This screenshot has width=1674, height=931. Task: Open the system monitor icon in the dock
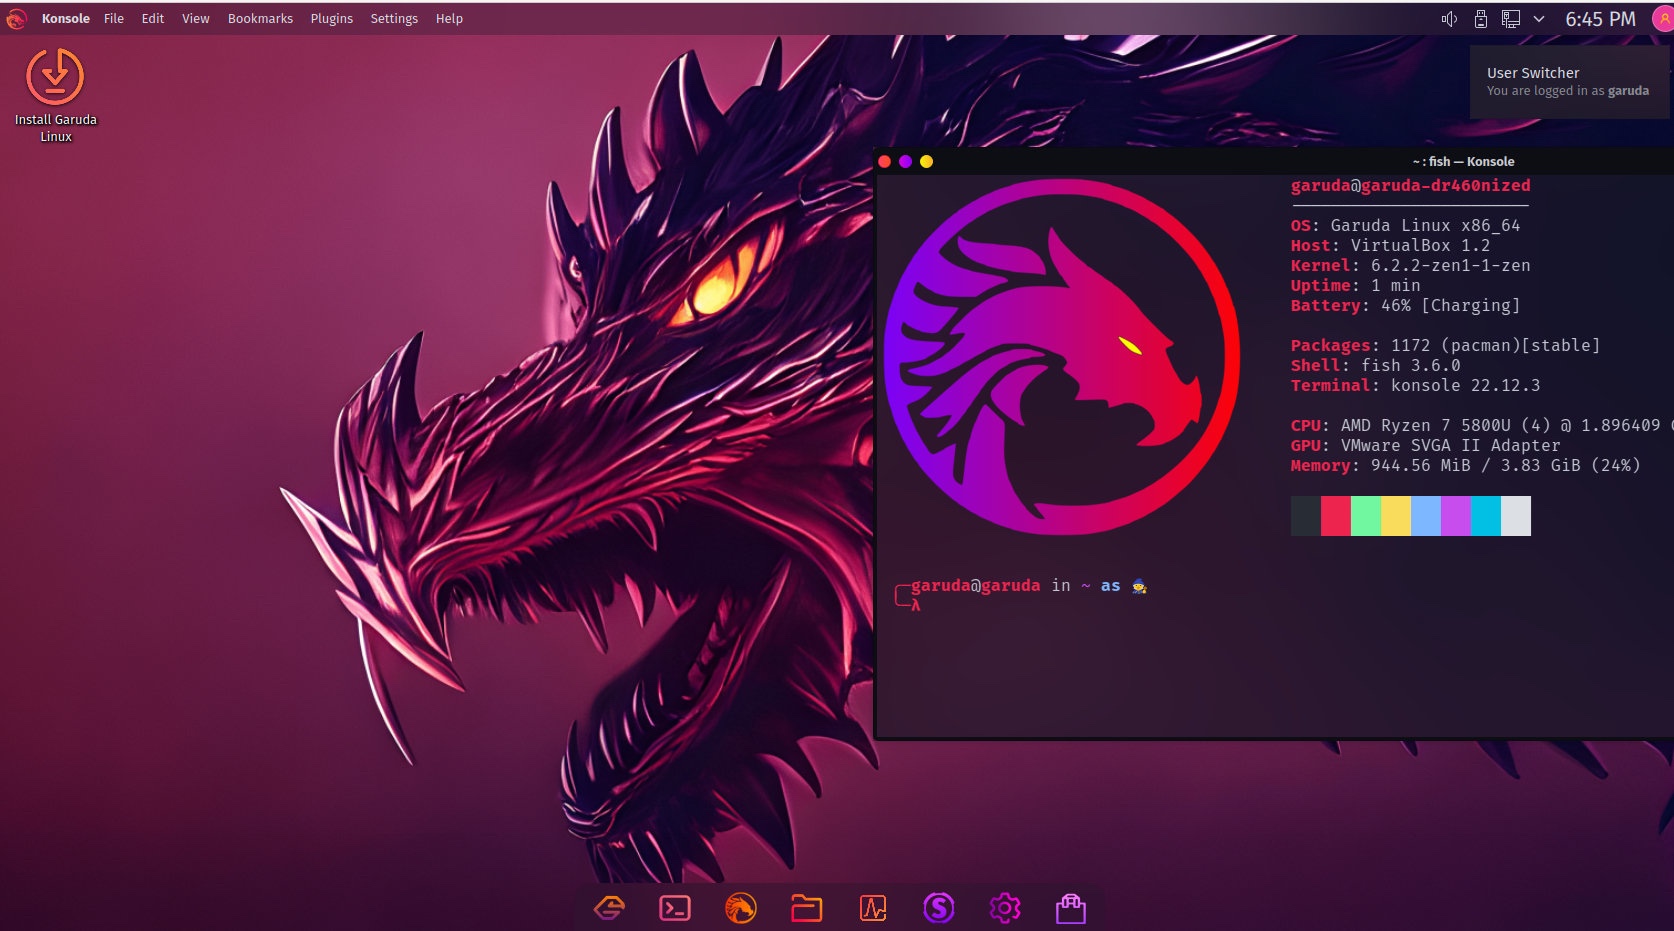pyautogui.click(x=872, y=908)
